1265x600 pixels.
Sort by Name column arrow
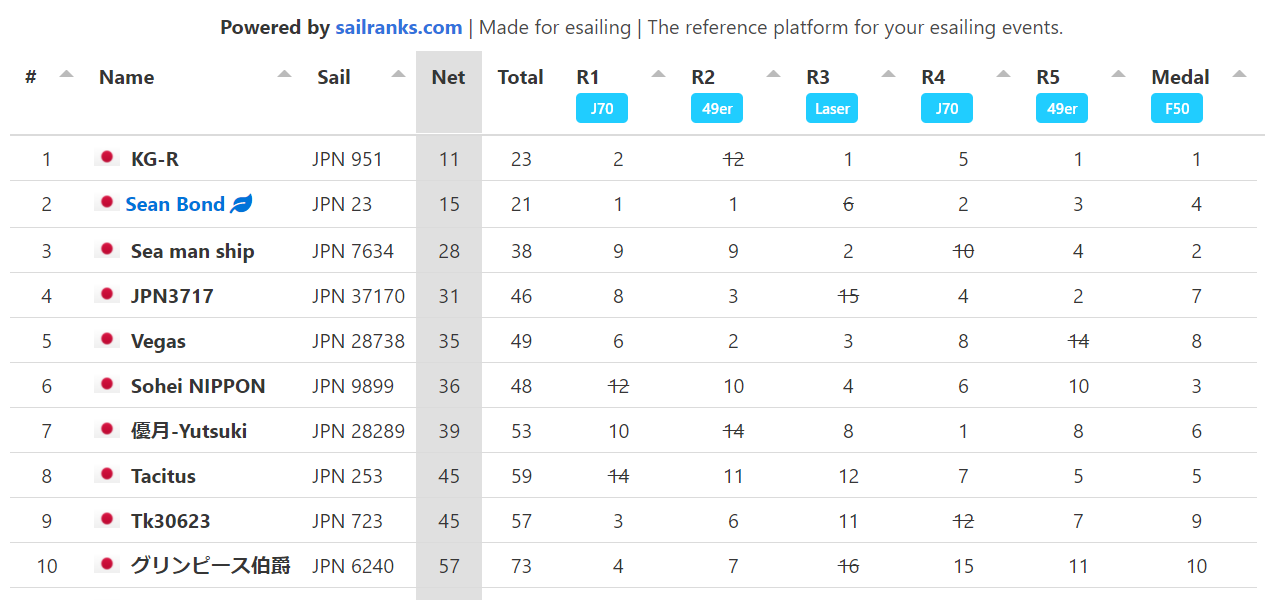pos(284,74)
